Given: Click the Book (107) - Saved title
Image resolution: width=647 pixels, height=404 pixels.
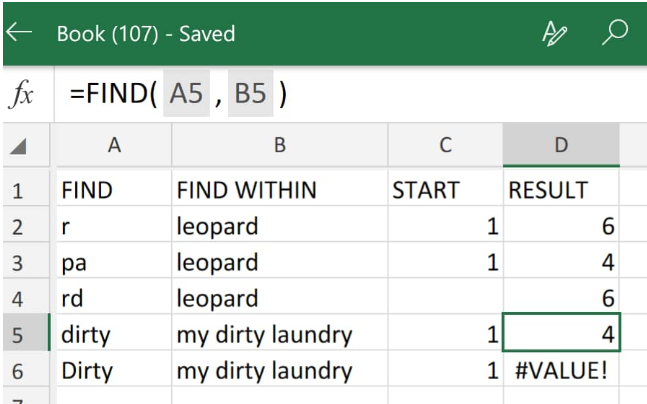Looking at the screenshot, I should coord(146,33).
